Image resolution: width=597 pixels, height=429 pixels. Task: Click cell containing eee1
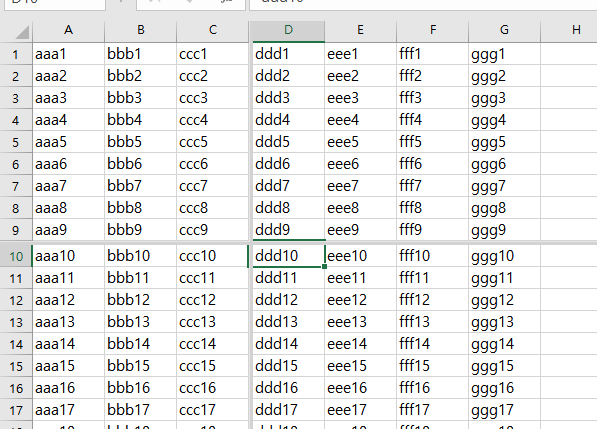361,54
